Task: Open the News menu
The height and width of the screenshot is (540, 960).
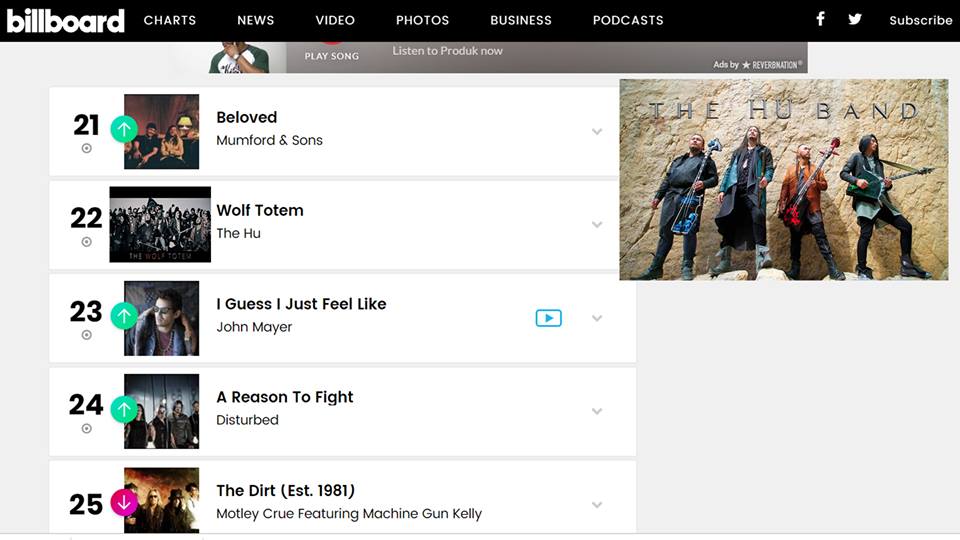Action: click(x=255, y=20)
